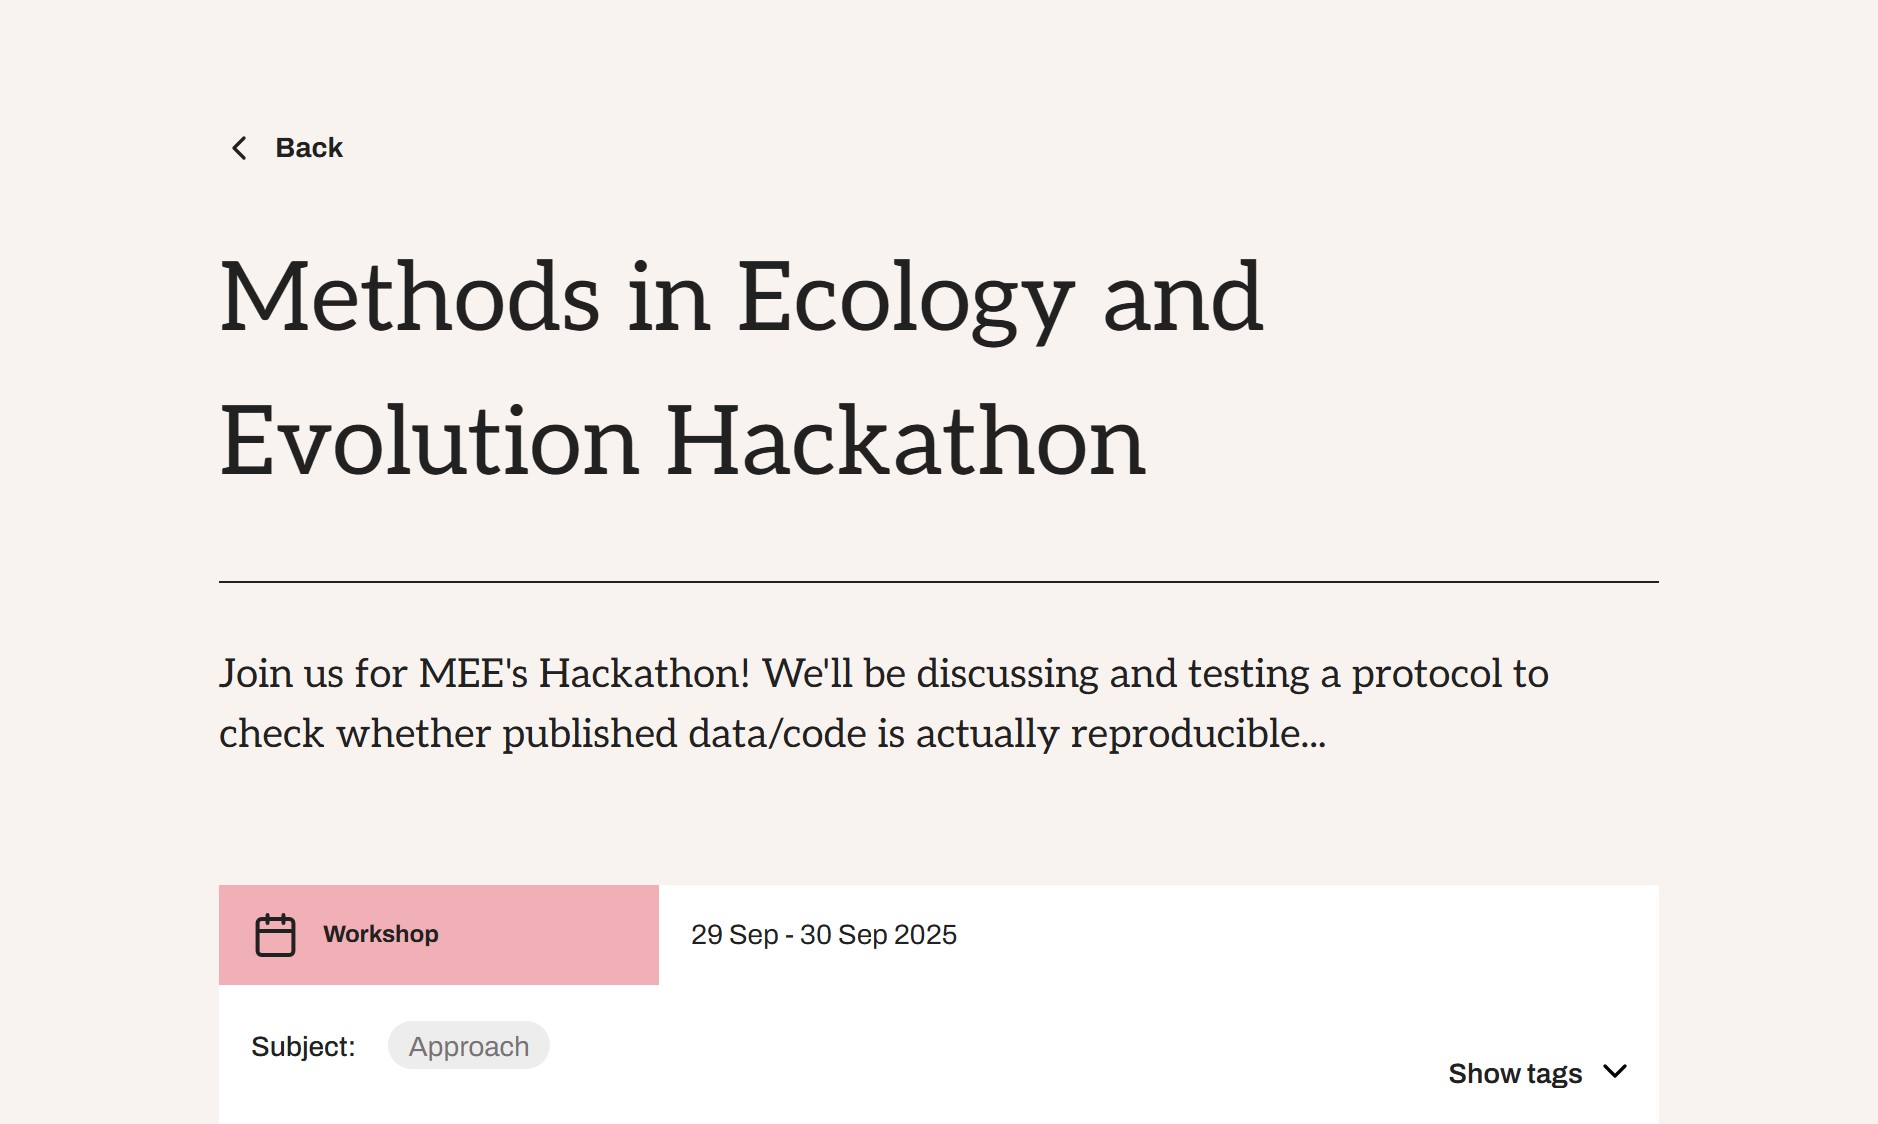Click the left chevron icon beside Back
Image resolution: width=1878 pixels, height=1124 pixels.
click(x=239, y=148)
